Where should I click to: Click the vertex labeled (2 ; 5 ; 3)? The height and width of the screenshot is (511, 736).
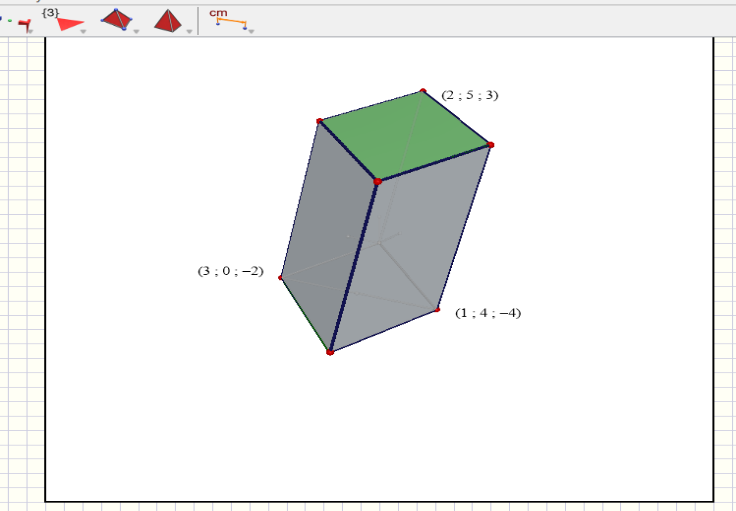pos(423,91)
